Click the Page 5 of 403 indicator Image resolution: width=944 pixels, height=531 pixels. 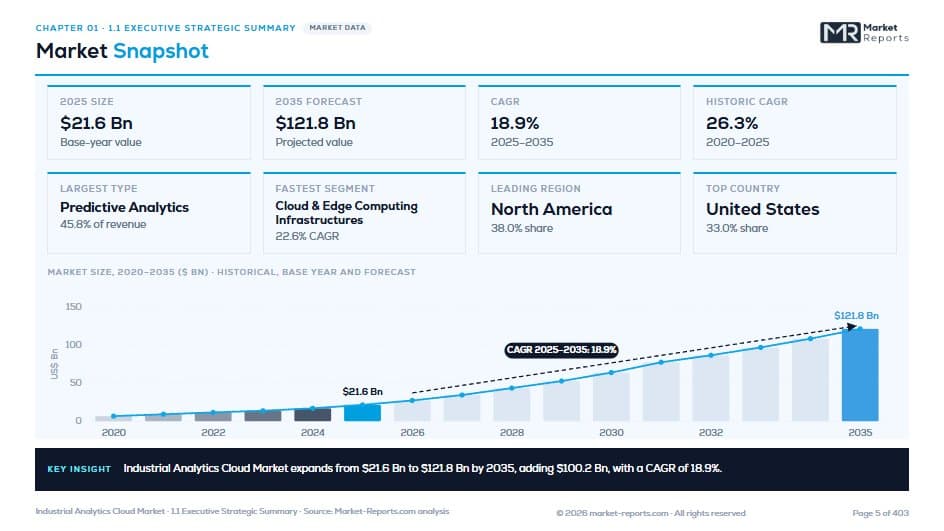[880, 513]
